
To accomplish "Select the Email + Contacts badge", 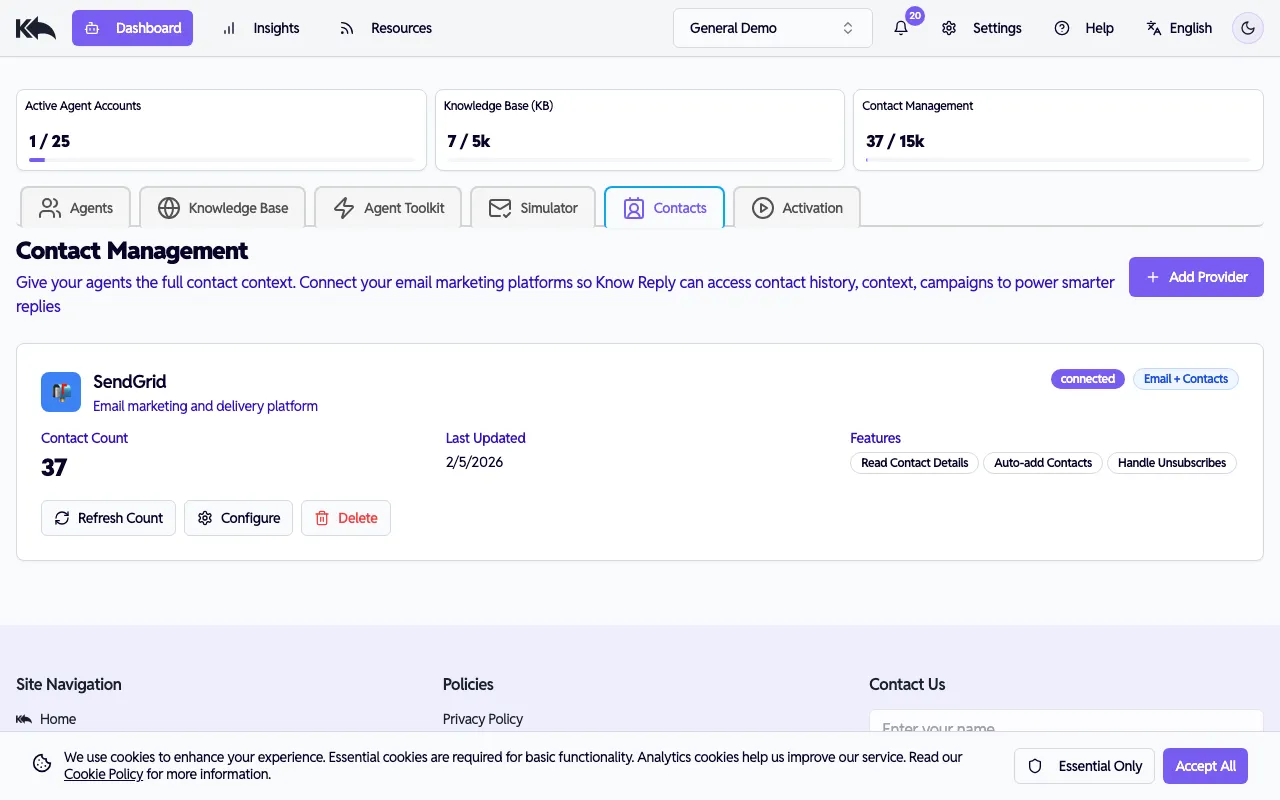I will point(1185,379).
